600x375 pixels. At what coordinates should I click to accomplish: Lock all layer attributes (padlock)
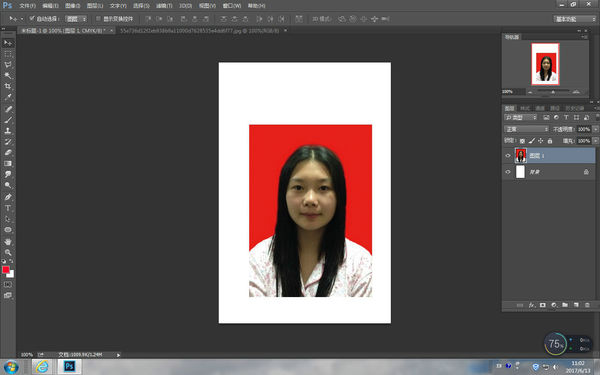[550, 141]
